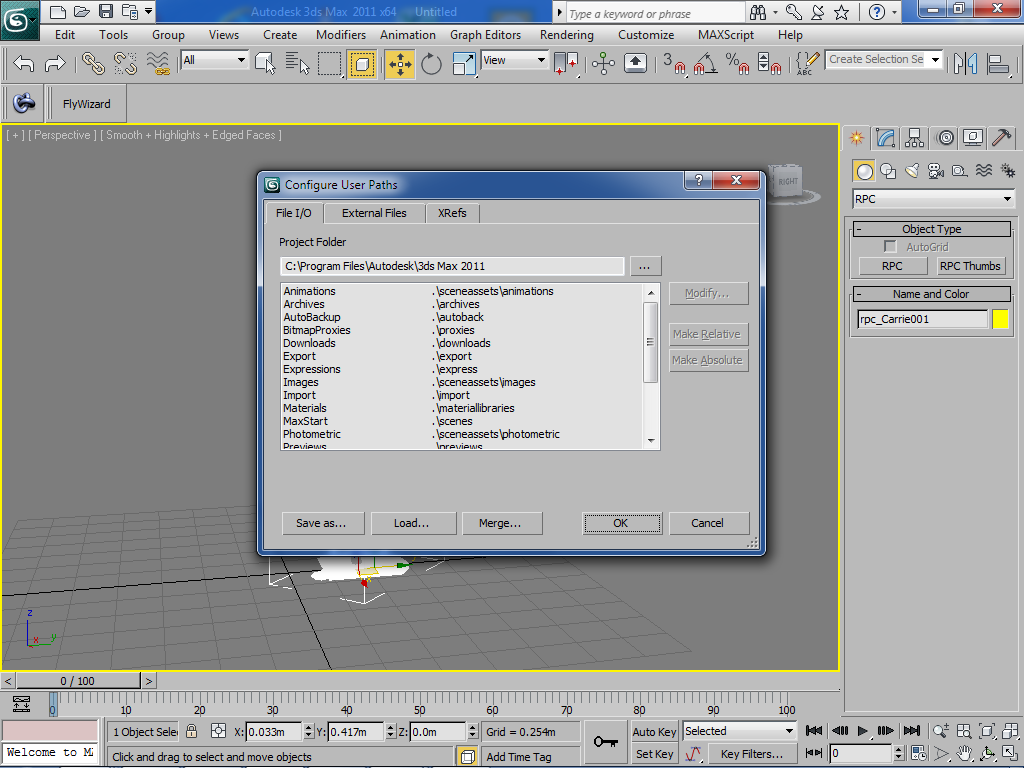Click the Use Pivot Point Center icon
The height and width of the screenshot is (768, 1024).
click(566, 64)
